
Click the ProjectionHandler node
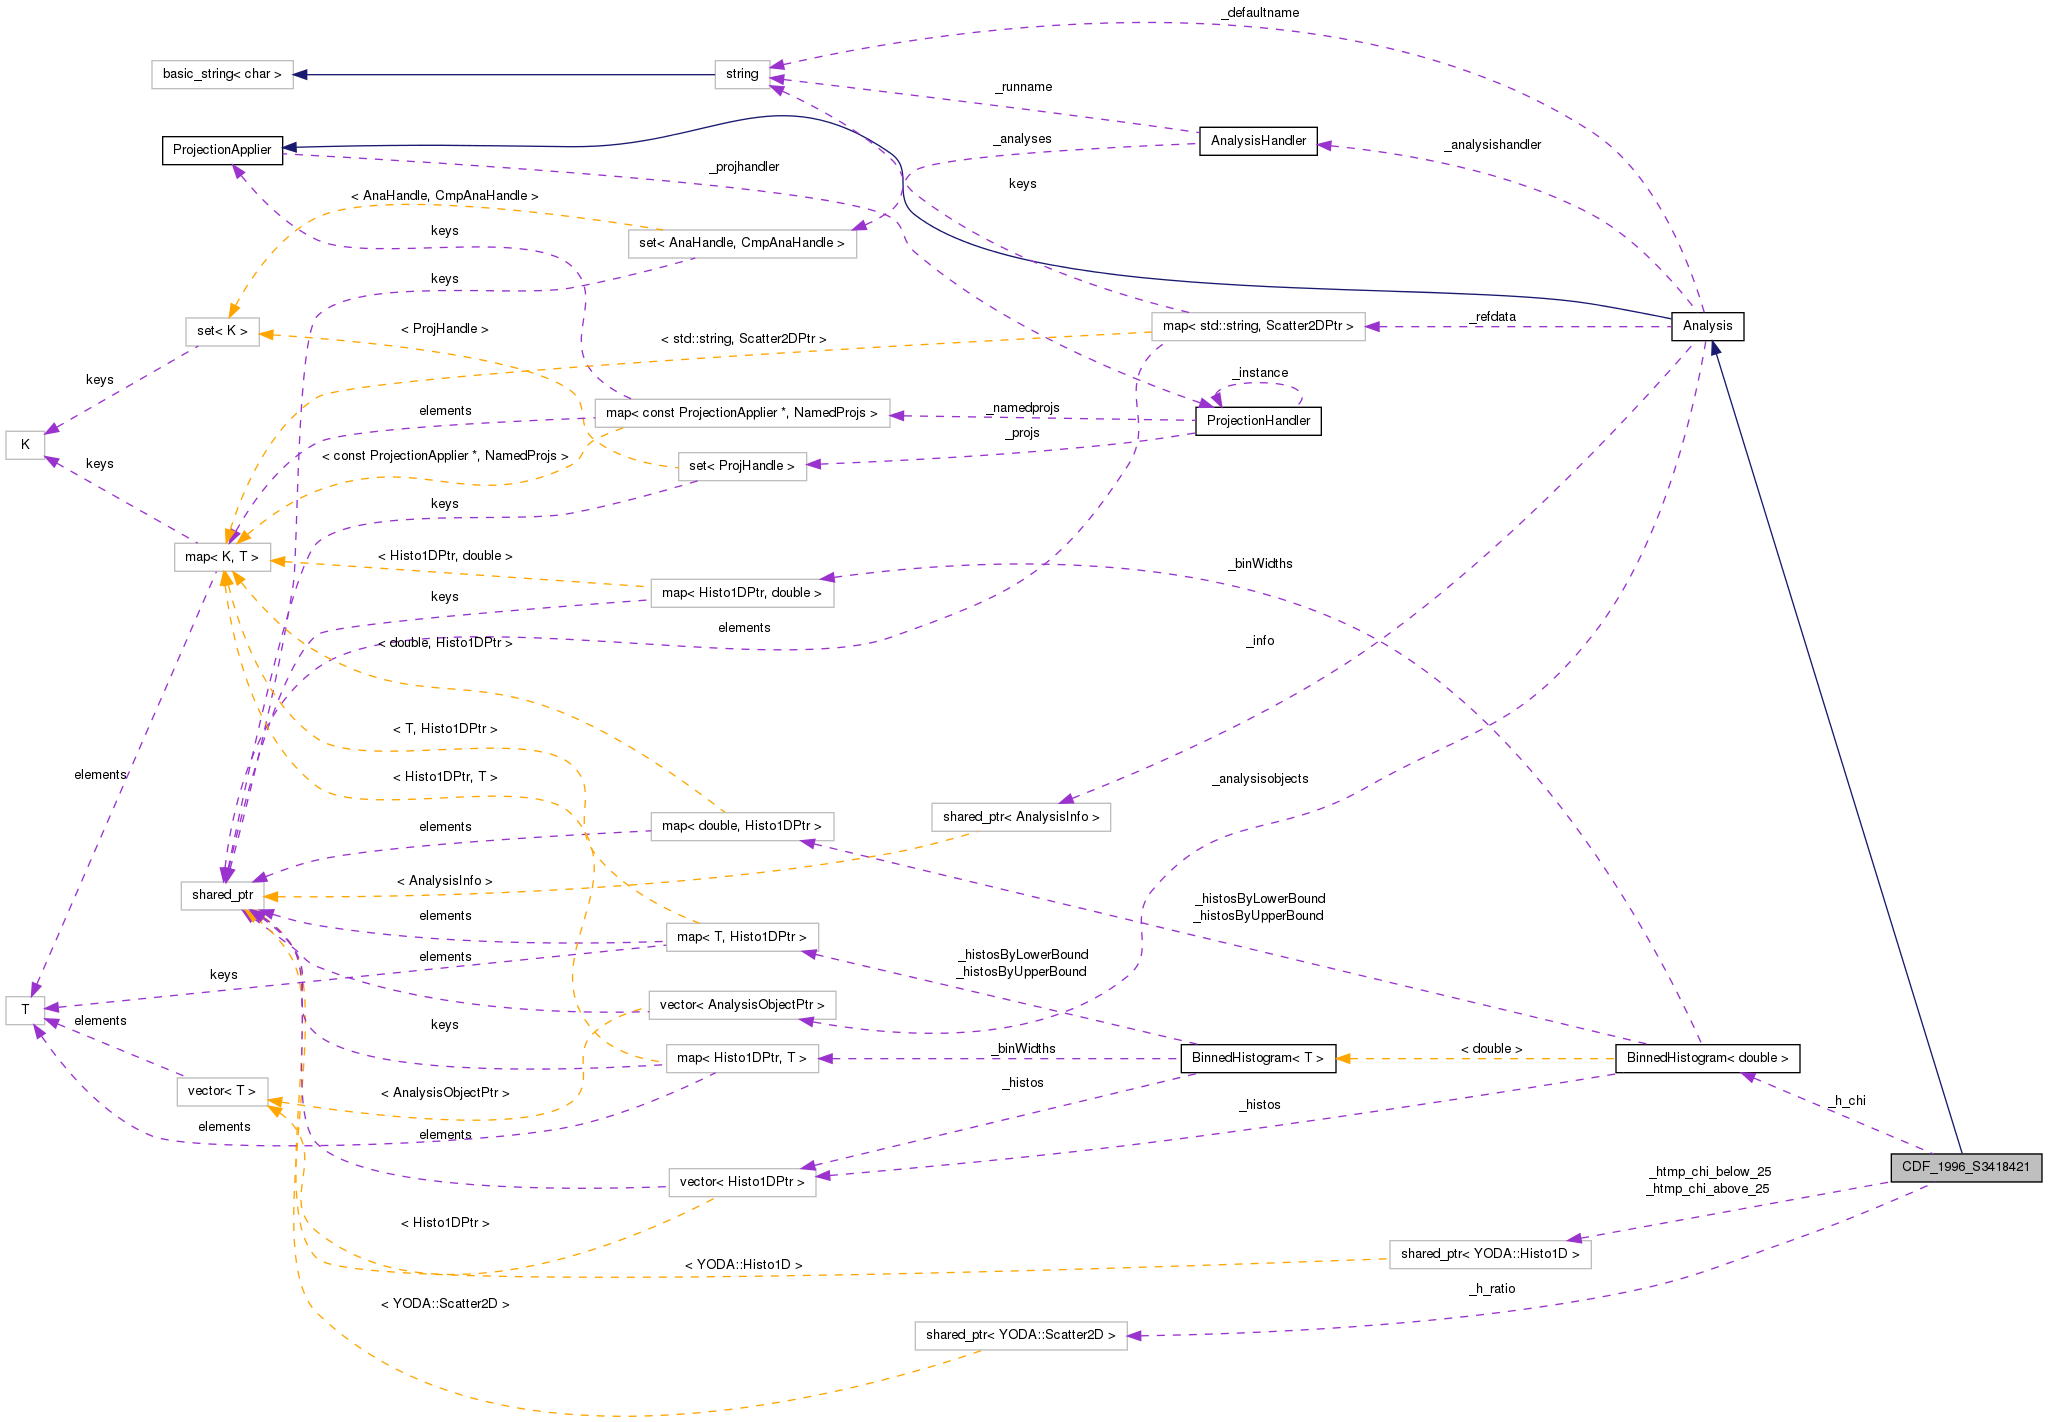(1258, 421)
